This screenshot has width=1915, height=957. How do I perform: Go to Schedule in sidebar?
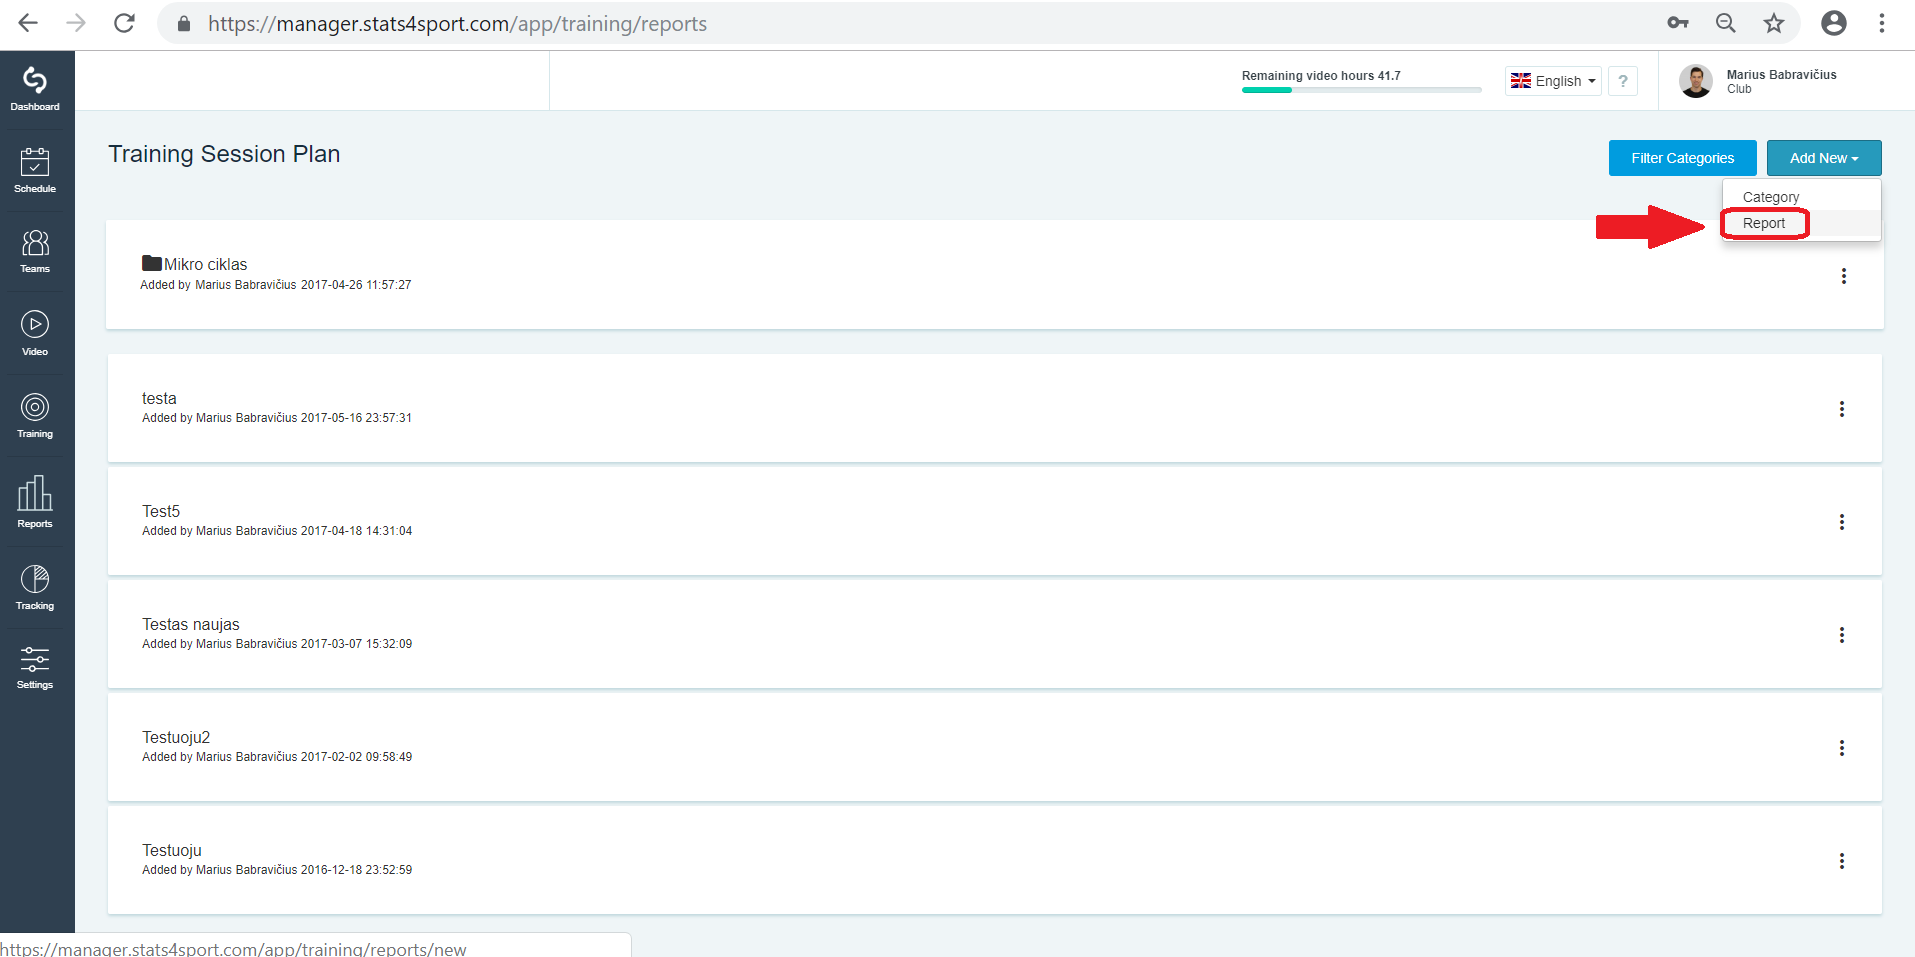coord(35,171)
